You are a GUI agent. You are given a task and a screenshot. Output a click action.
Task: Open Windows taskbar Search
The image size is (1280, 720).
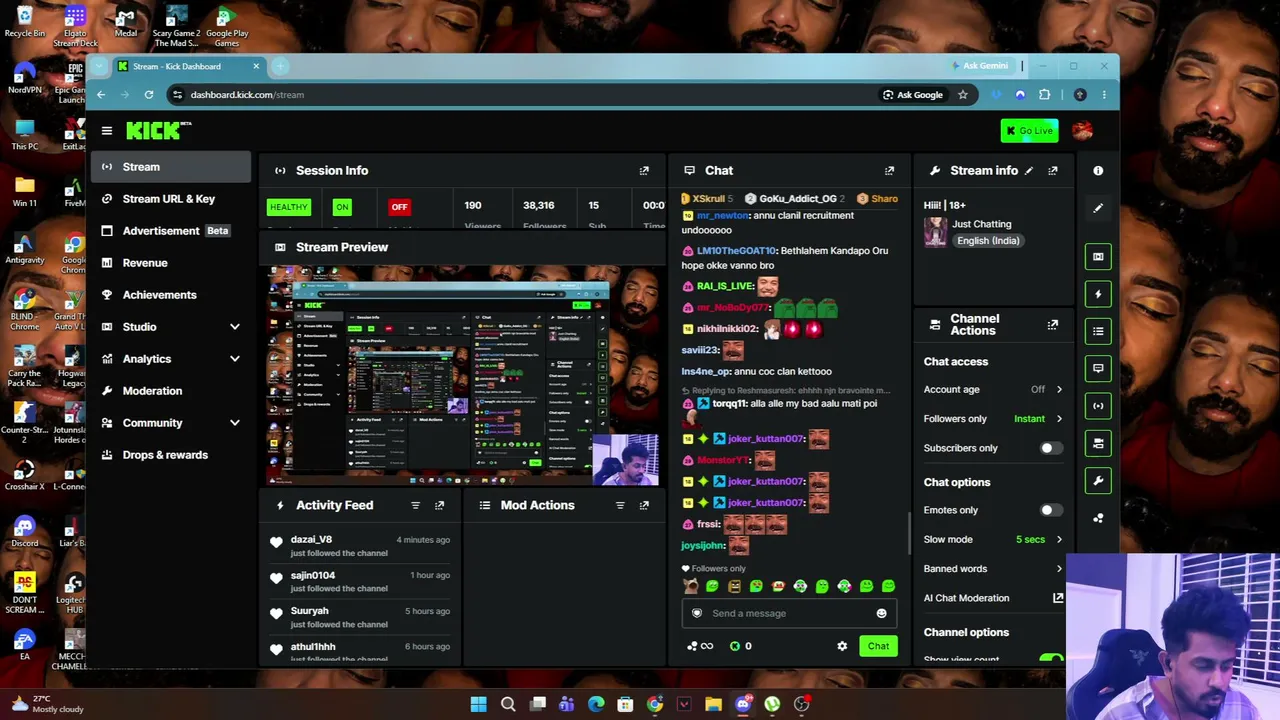pos(508,704)
